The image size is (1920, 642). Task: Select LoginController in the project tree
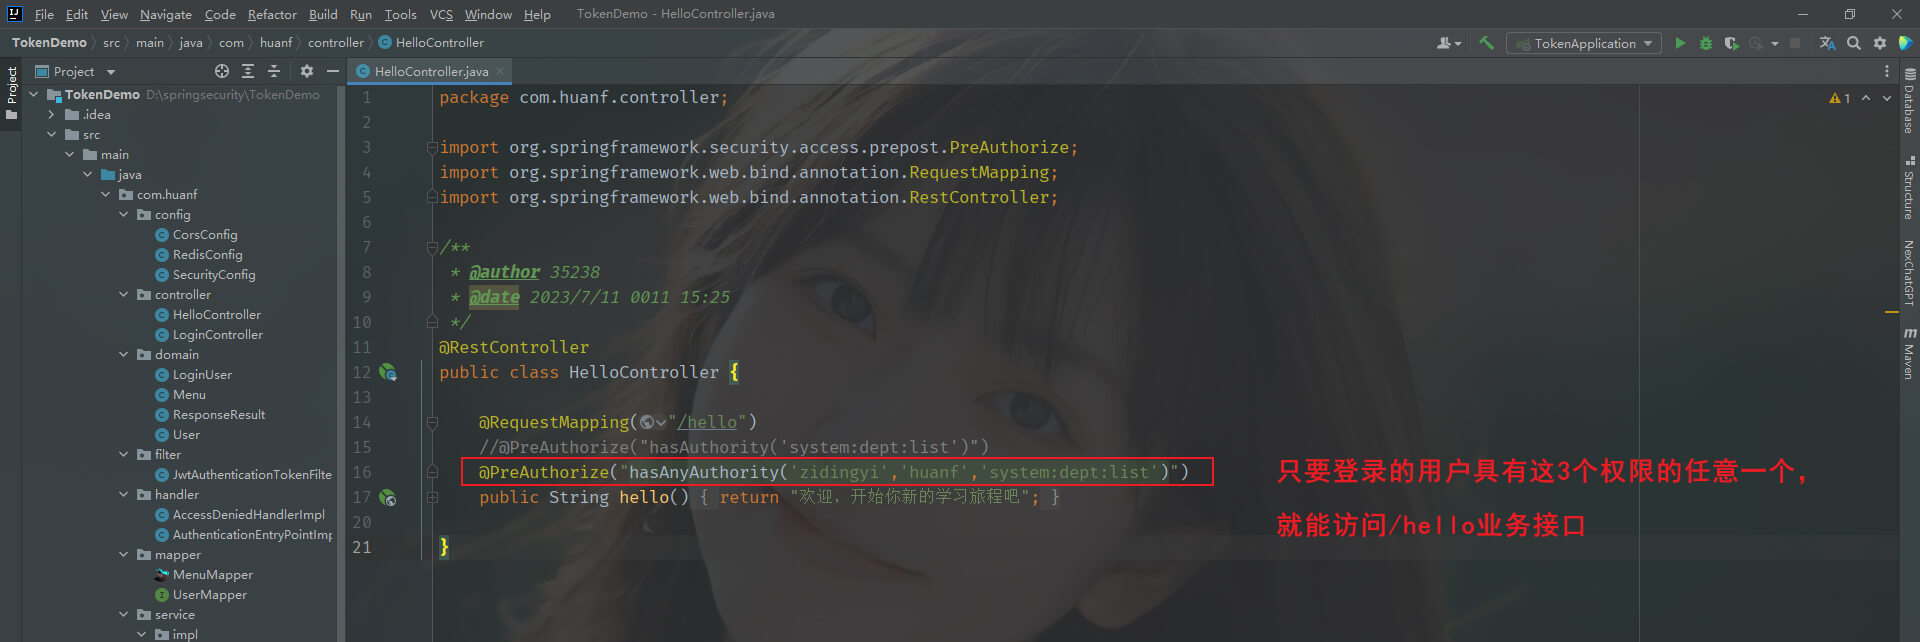pyautogui.click(x=218, y=335)
